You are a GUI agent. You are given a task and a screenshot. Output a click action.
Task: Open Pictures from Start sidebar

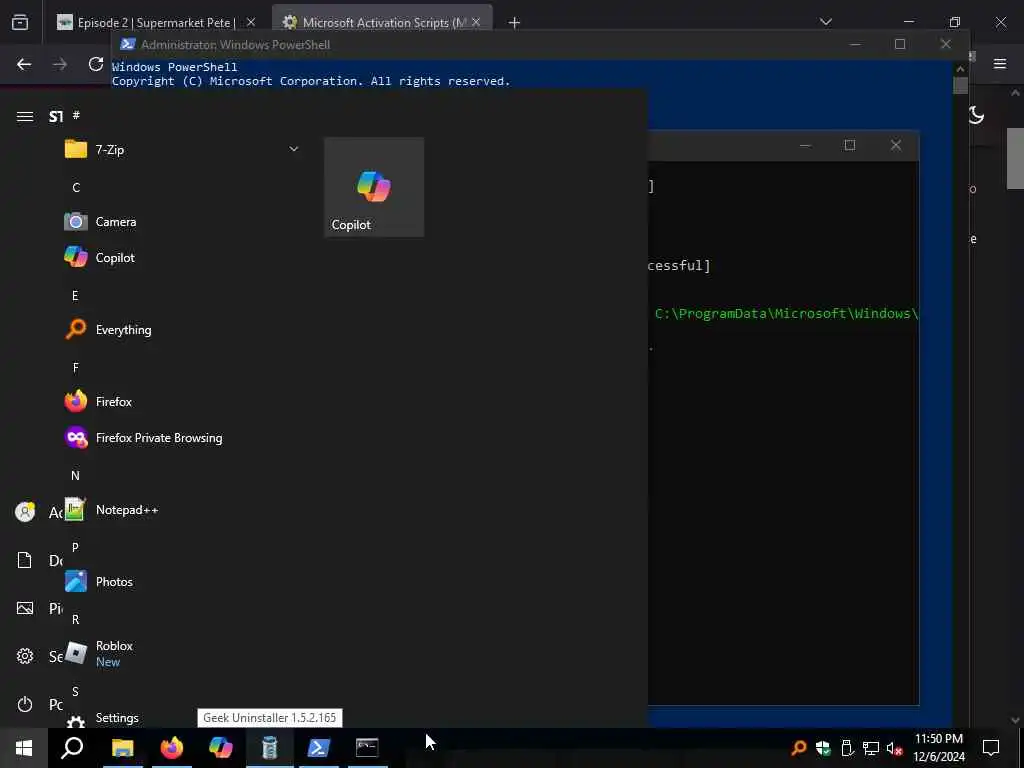coord(25,608)
